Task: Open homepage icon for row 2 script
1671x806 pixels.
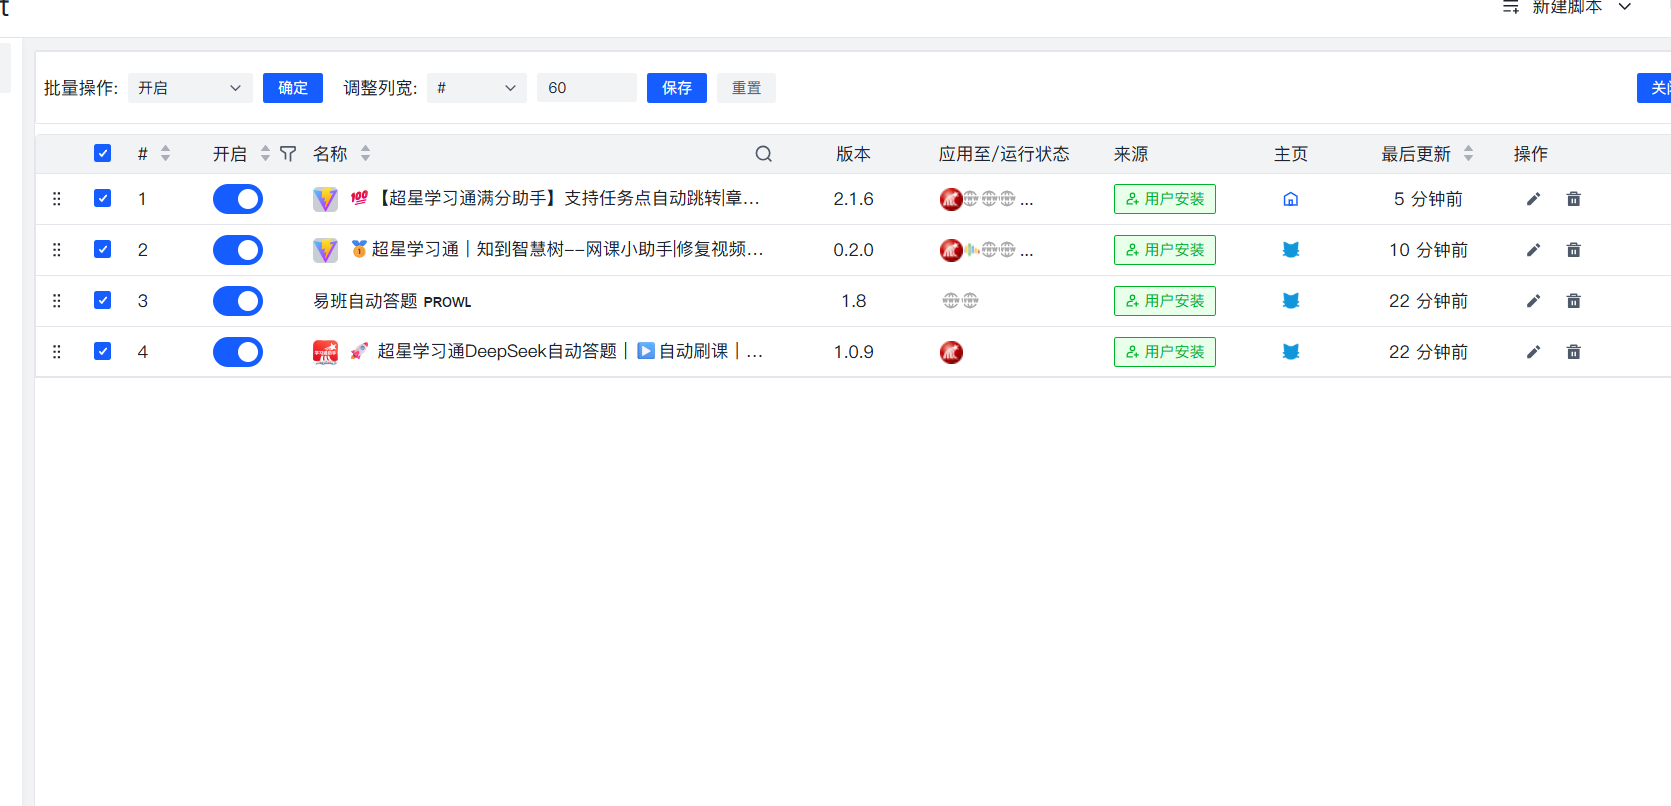Action: pos(1291,250)
